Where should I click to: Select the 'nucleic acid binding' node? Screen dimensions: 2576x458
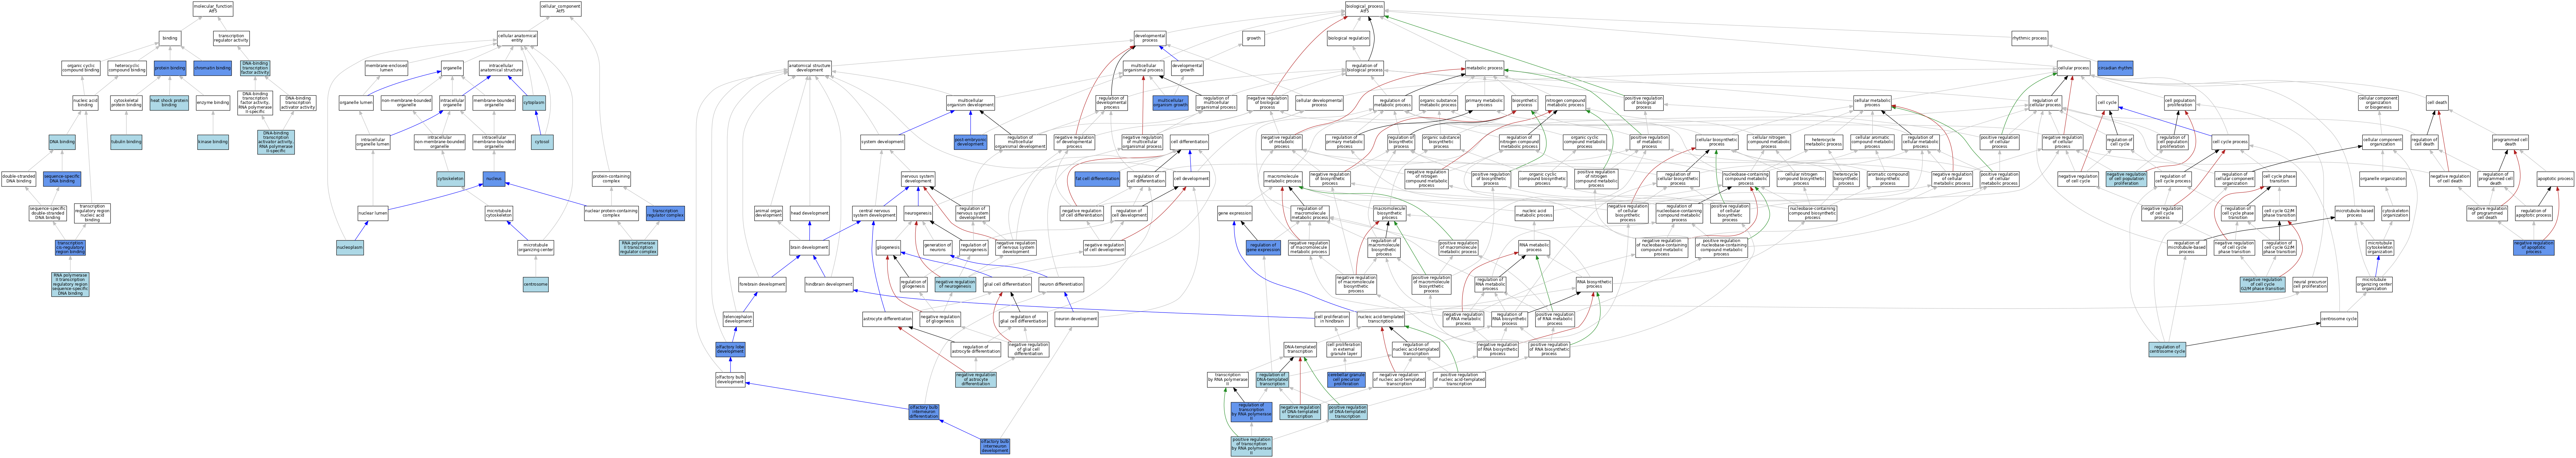[85, 103]
